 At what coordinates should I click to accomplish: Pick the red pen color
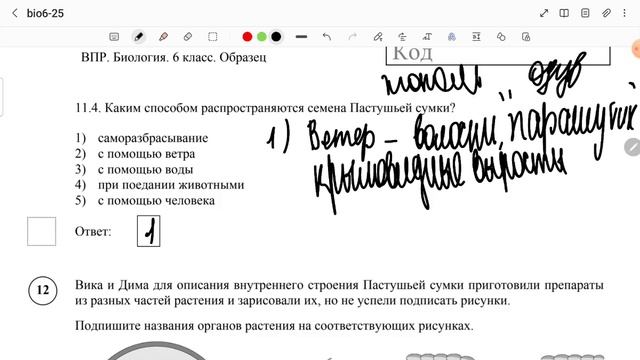(247, 37)
